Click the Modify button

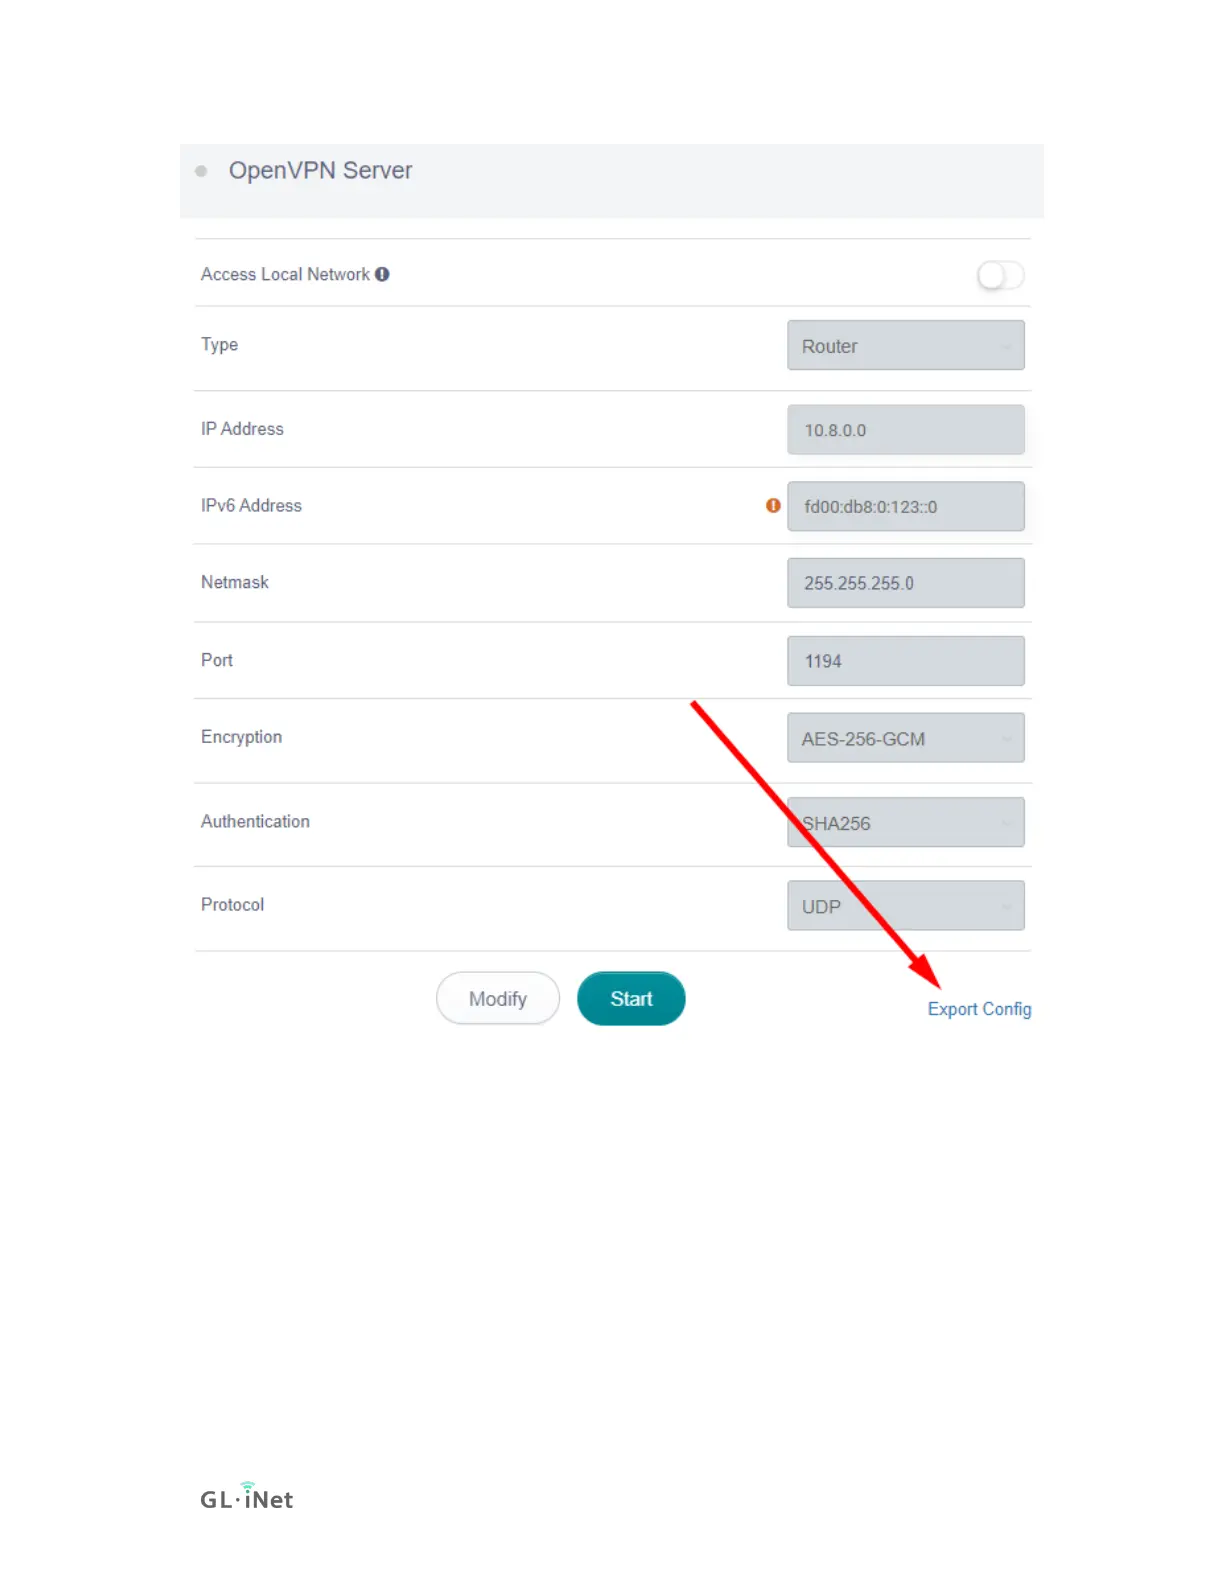pyautogui.click(x=498, y=999)
